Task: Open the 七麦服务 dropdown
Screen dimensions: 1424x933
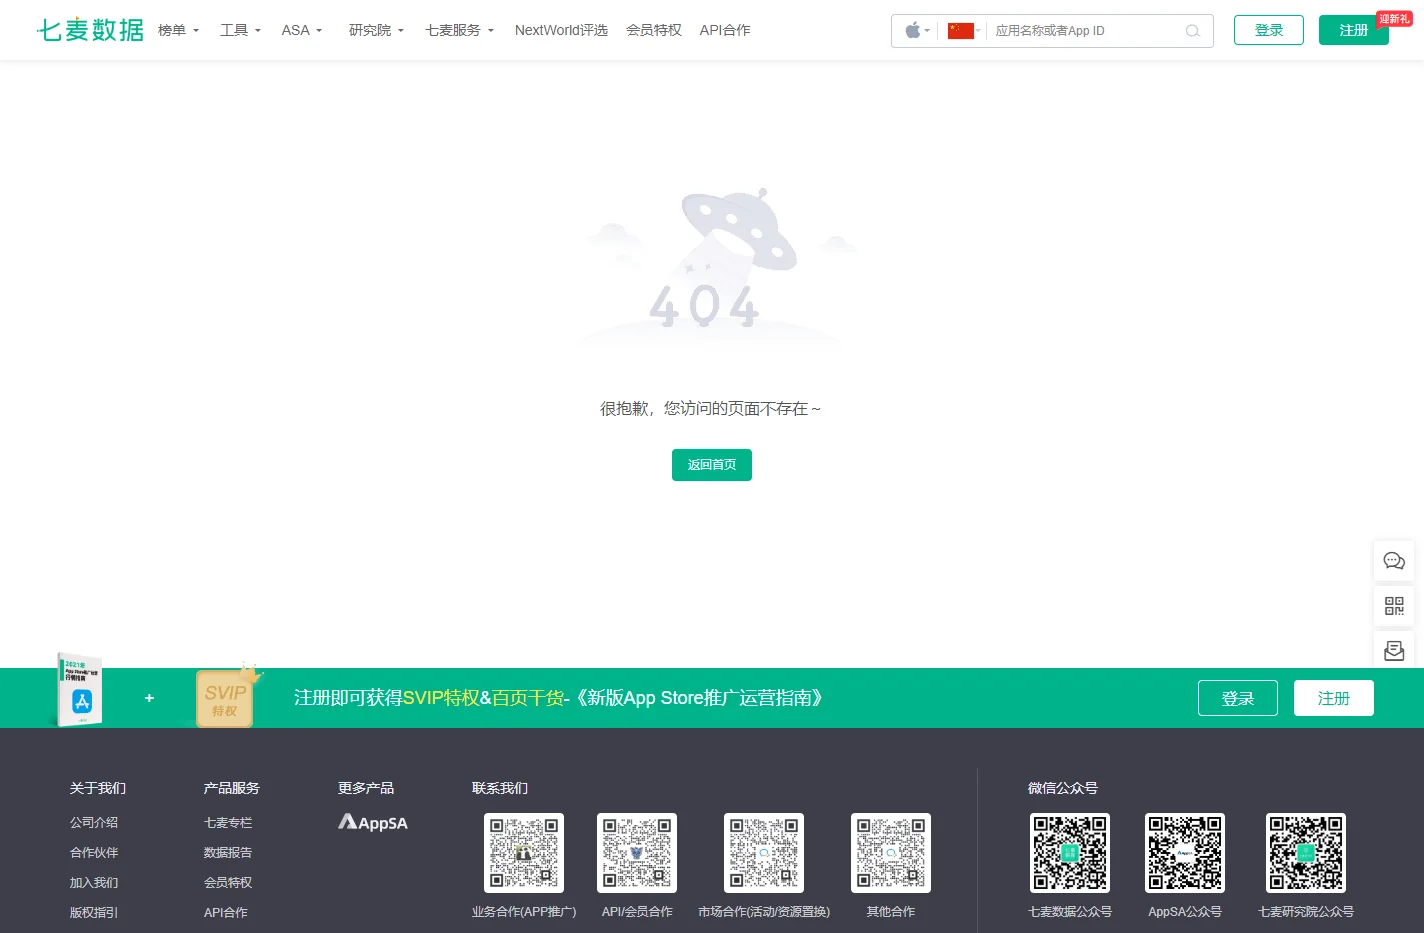Action: pyautogui.click(x=459, y=30)
